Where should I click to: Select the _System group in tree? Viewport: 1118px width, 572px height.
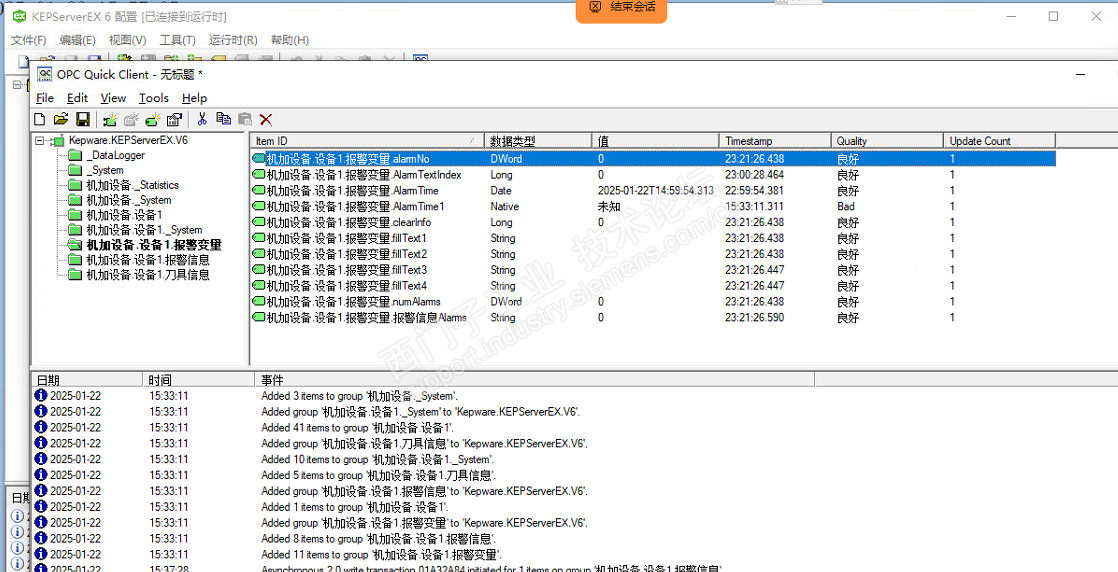[104, 170]
